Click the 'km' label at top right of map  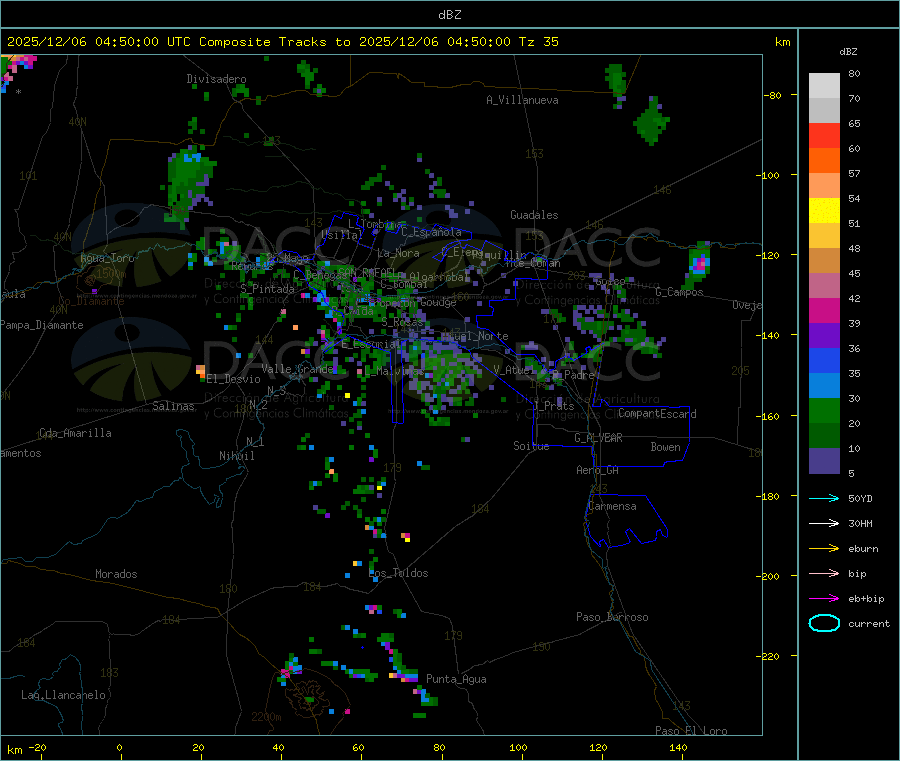point(782,42)
